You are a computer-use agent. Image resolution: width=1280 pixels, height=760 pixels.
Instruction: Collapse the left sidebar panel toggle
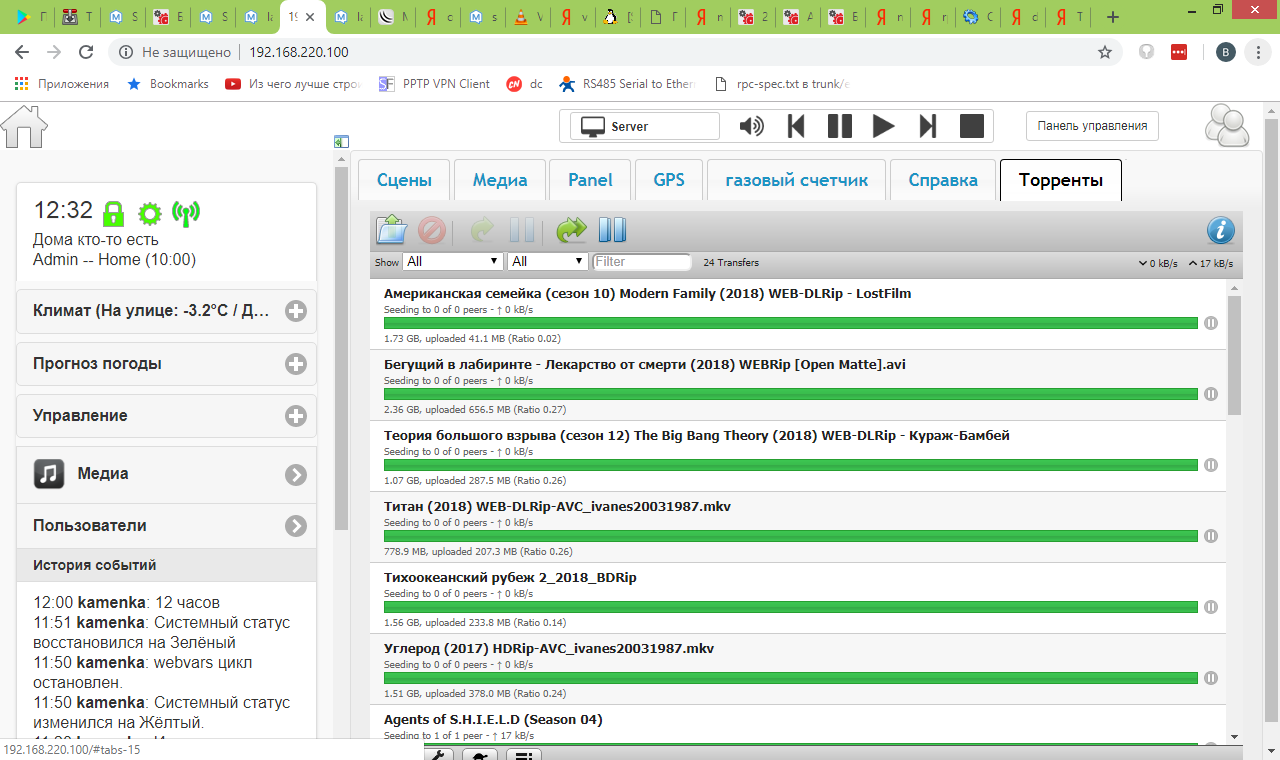340,142
